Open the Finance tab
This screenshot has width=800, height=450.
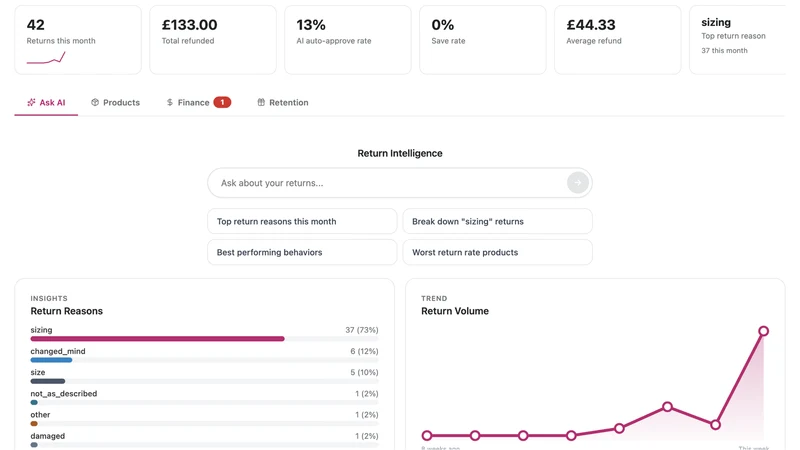[x=198, y=103]
